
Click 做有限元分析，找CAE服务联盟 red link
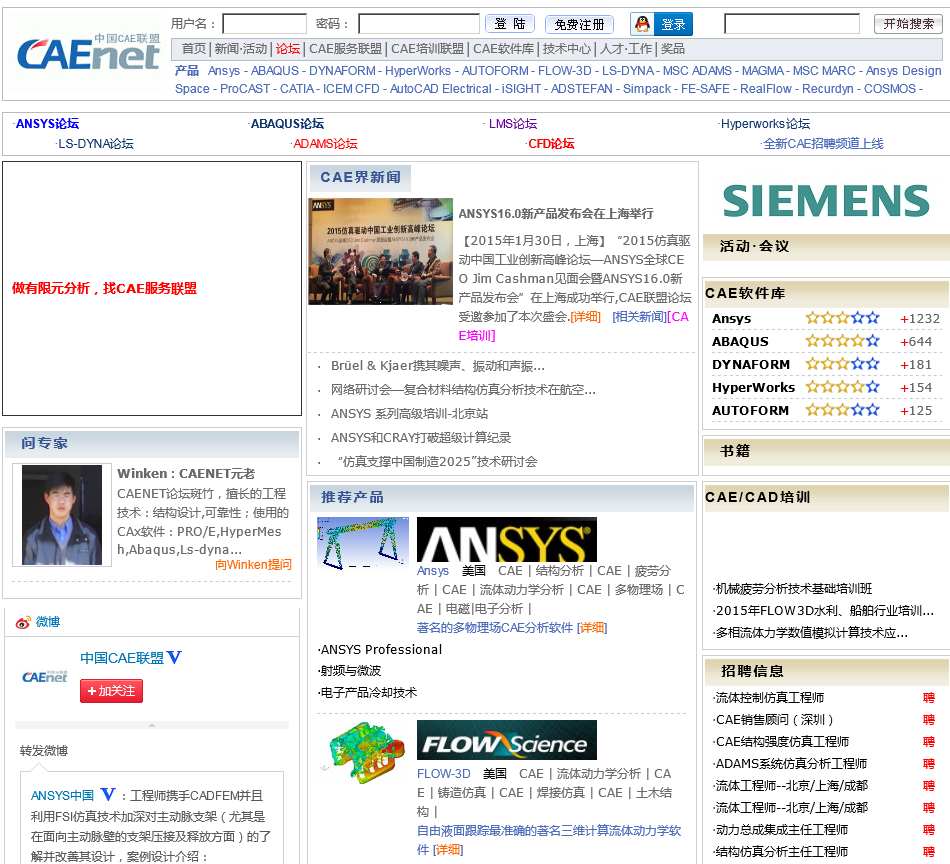click(x=104, y=288)
